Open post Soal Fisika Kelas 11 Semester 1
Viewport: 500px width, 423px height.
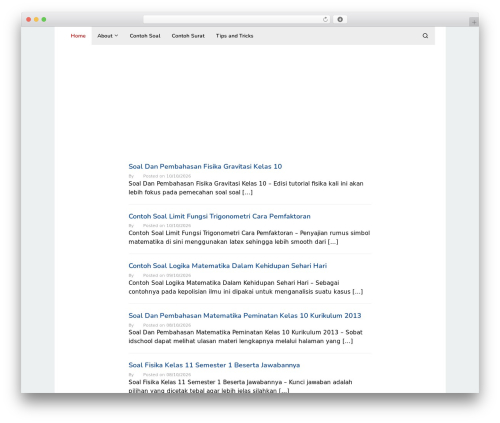coord(214,365)
